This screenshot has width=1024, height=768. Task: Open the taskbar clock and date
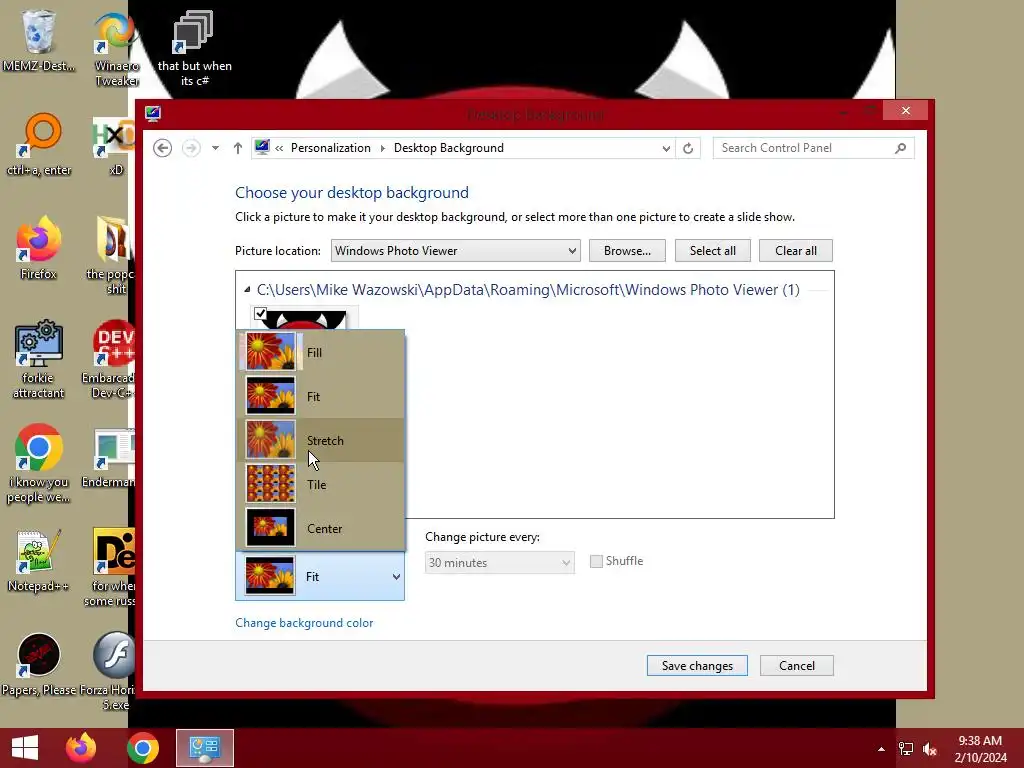[x=980, y=749]
